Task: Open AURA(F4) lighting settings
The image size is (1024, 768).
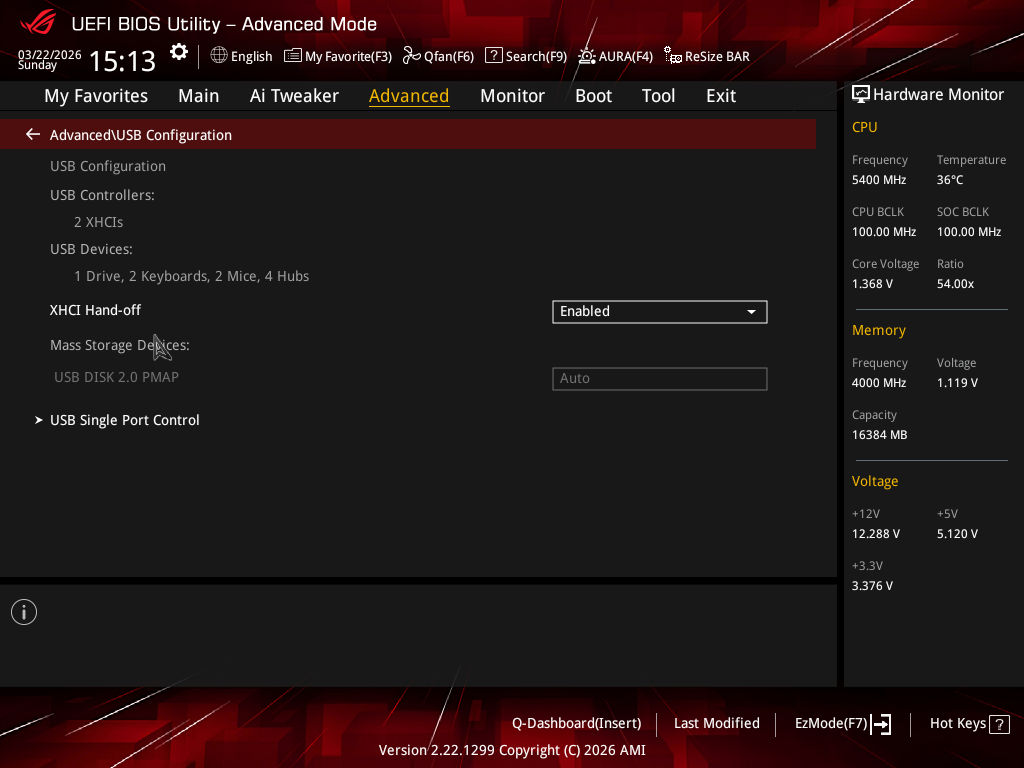Action: (615, 56)
